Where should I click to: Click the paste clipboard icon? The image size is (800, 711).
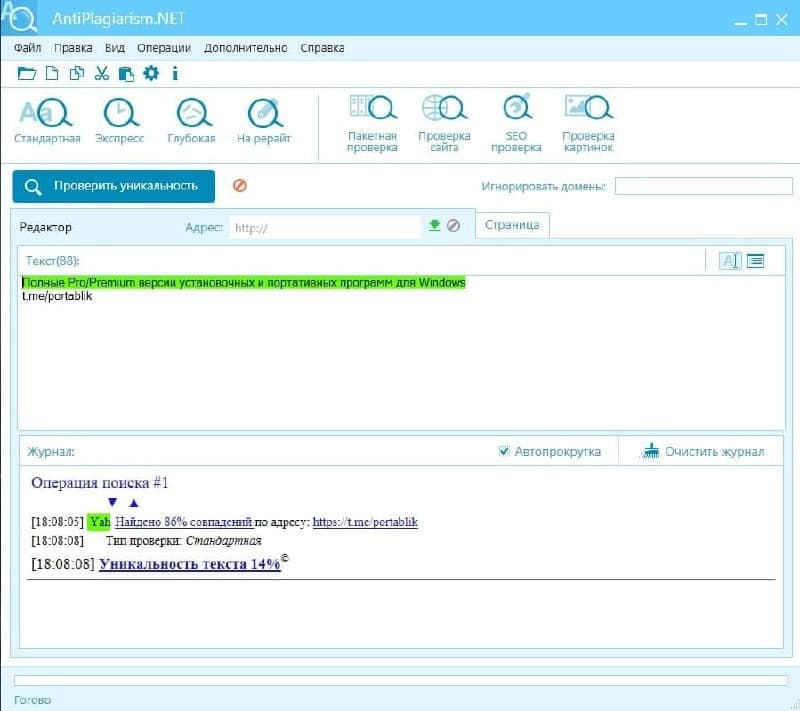[126, 74]
